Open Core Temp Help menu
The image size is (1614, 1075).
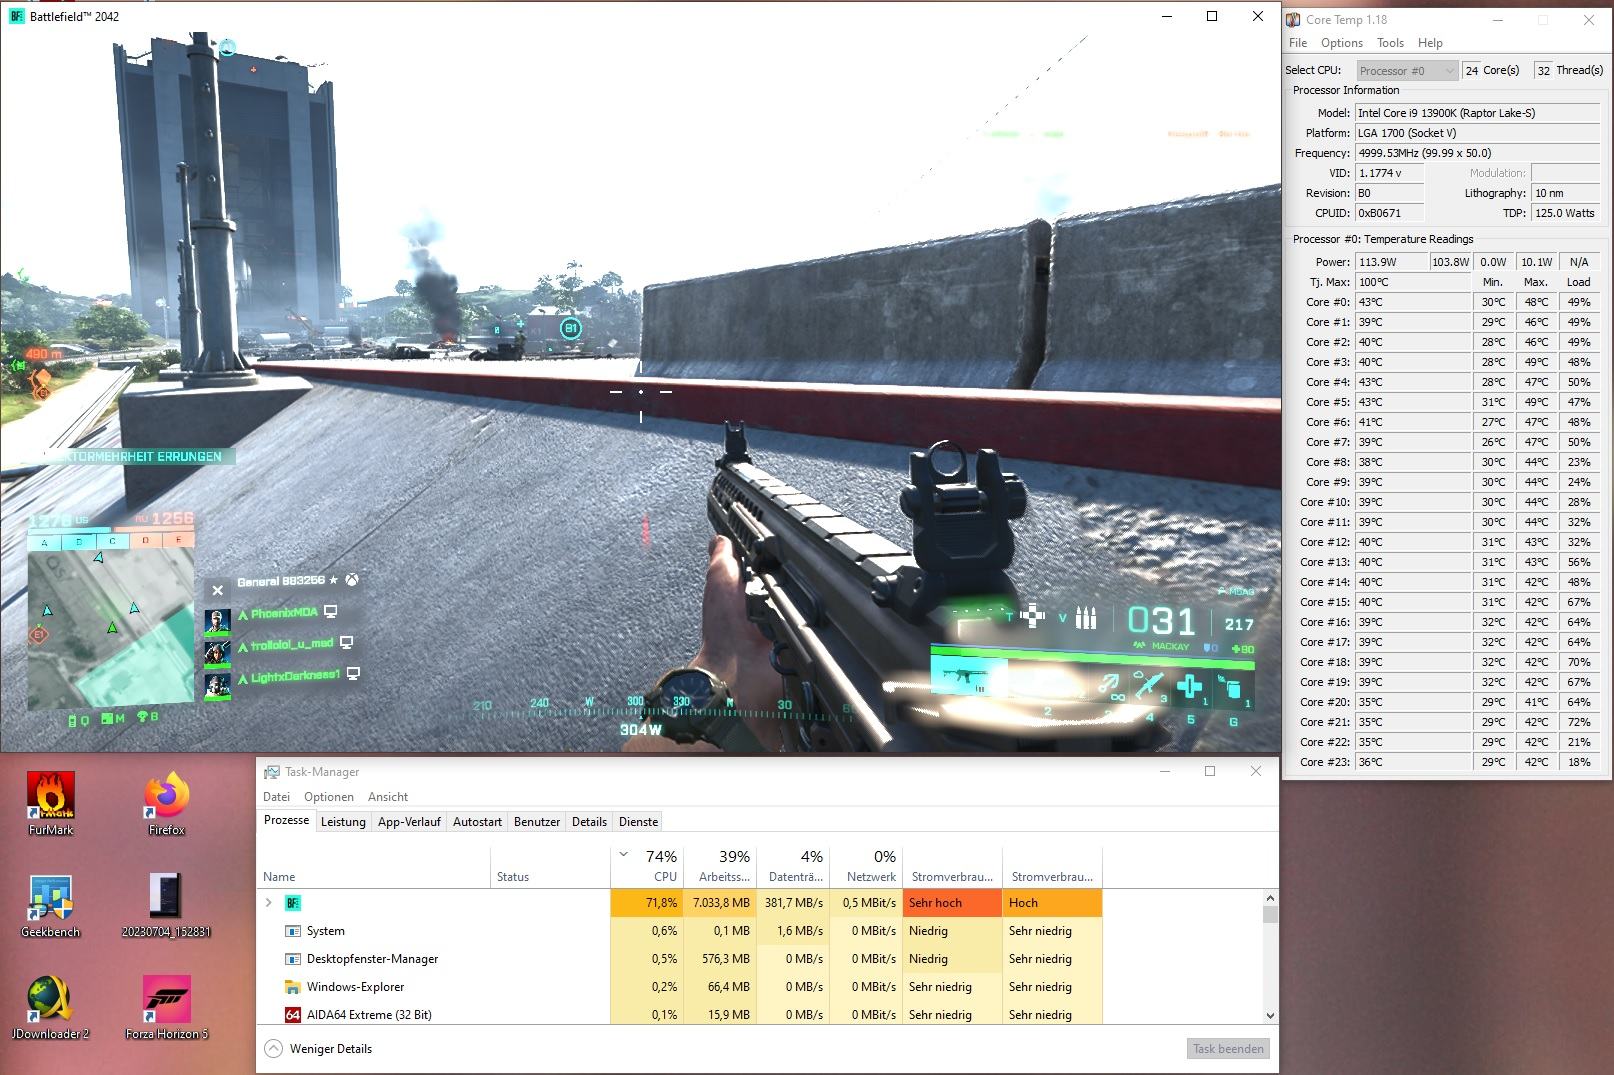click(1430, 43)
